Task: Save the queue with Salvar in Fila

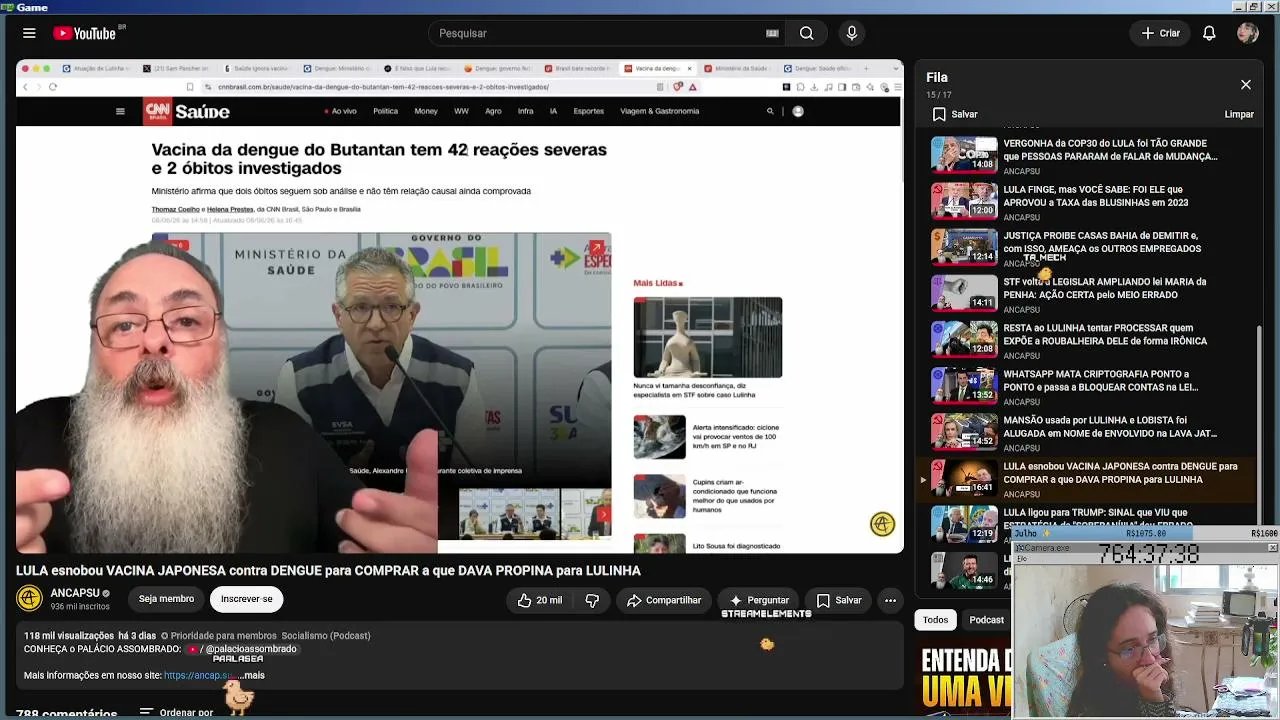Action: point(955,114)
